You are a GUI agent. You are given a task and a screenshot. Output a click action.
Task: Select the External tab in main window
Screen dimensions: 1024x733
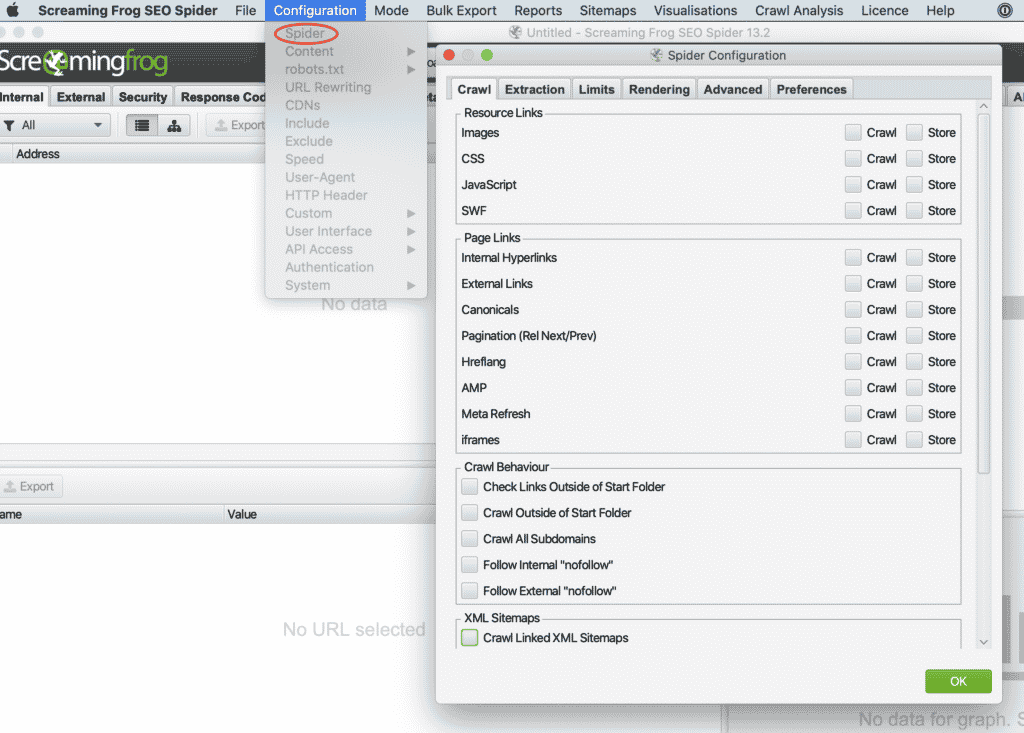(x=81, y=97)
